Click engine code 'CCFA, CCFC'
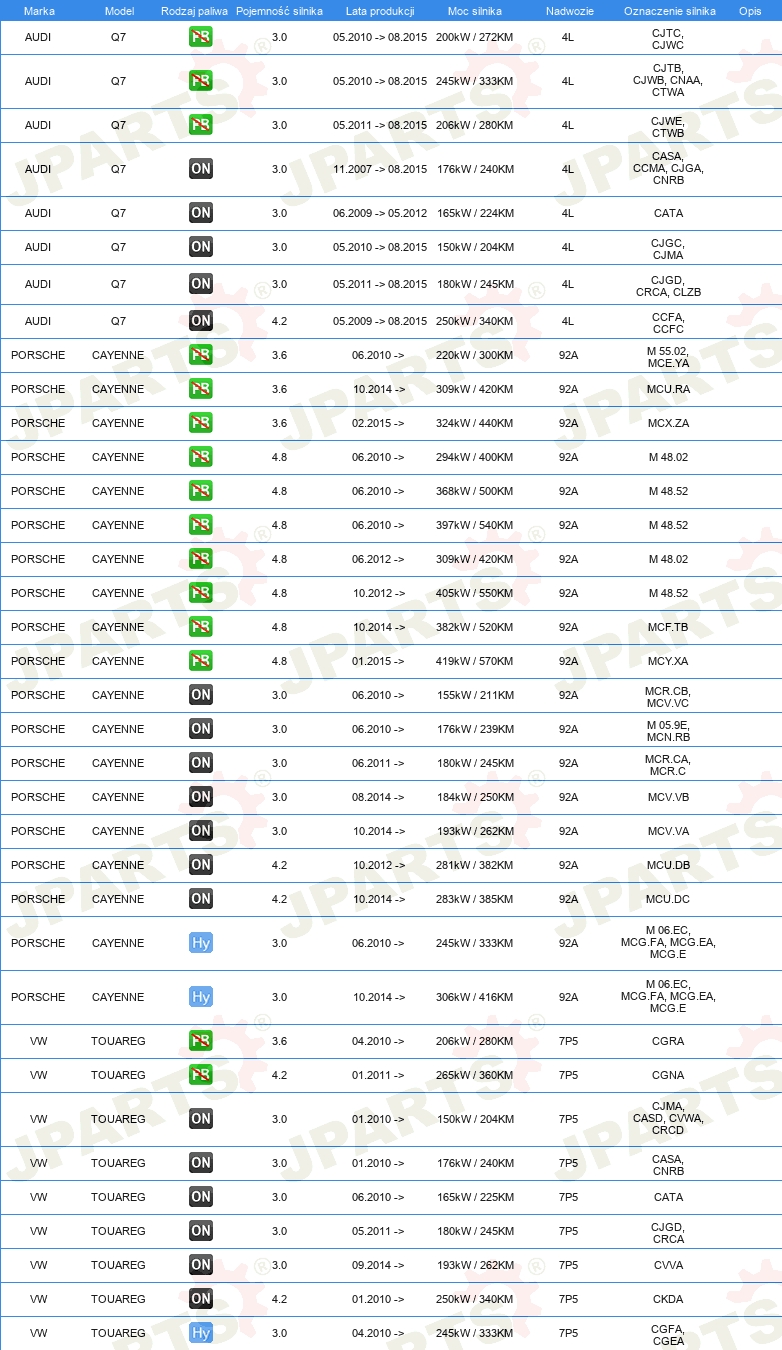 coord(668,322)
